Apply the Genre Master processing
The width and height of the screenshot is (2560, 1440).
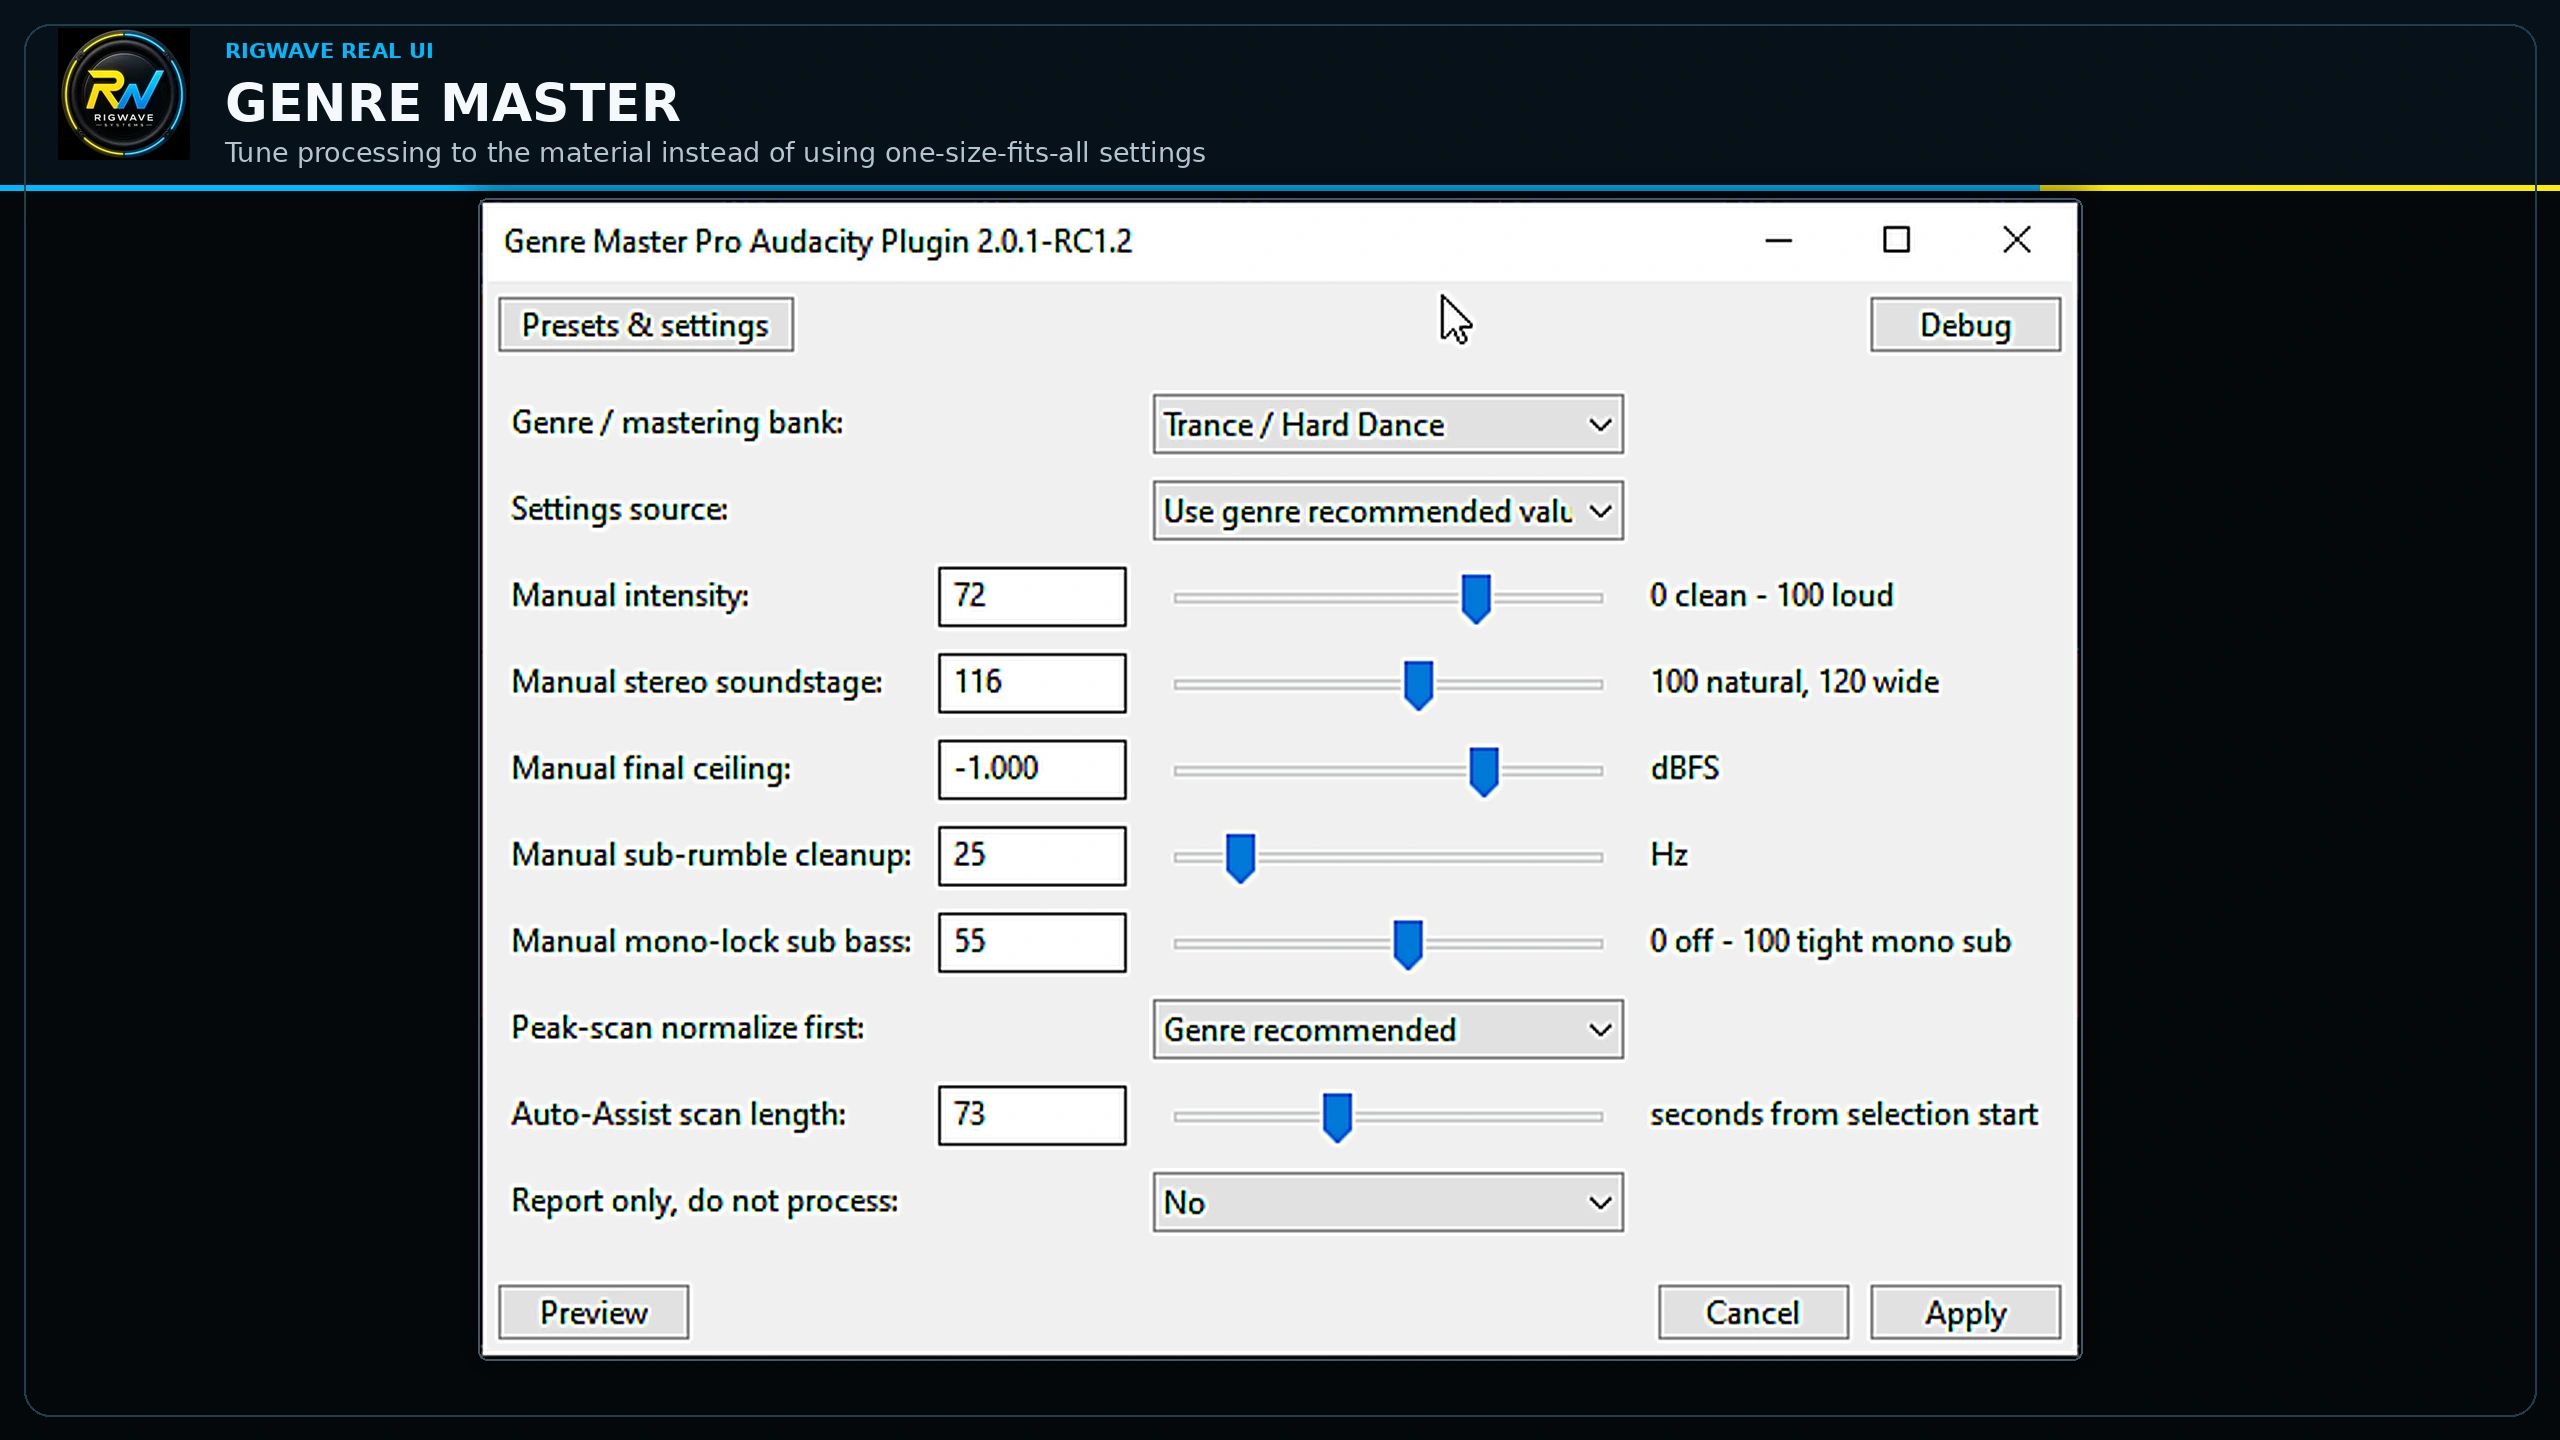[1965, 1312]
